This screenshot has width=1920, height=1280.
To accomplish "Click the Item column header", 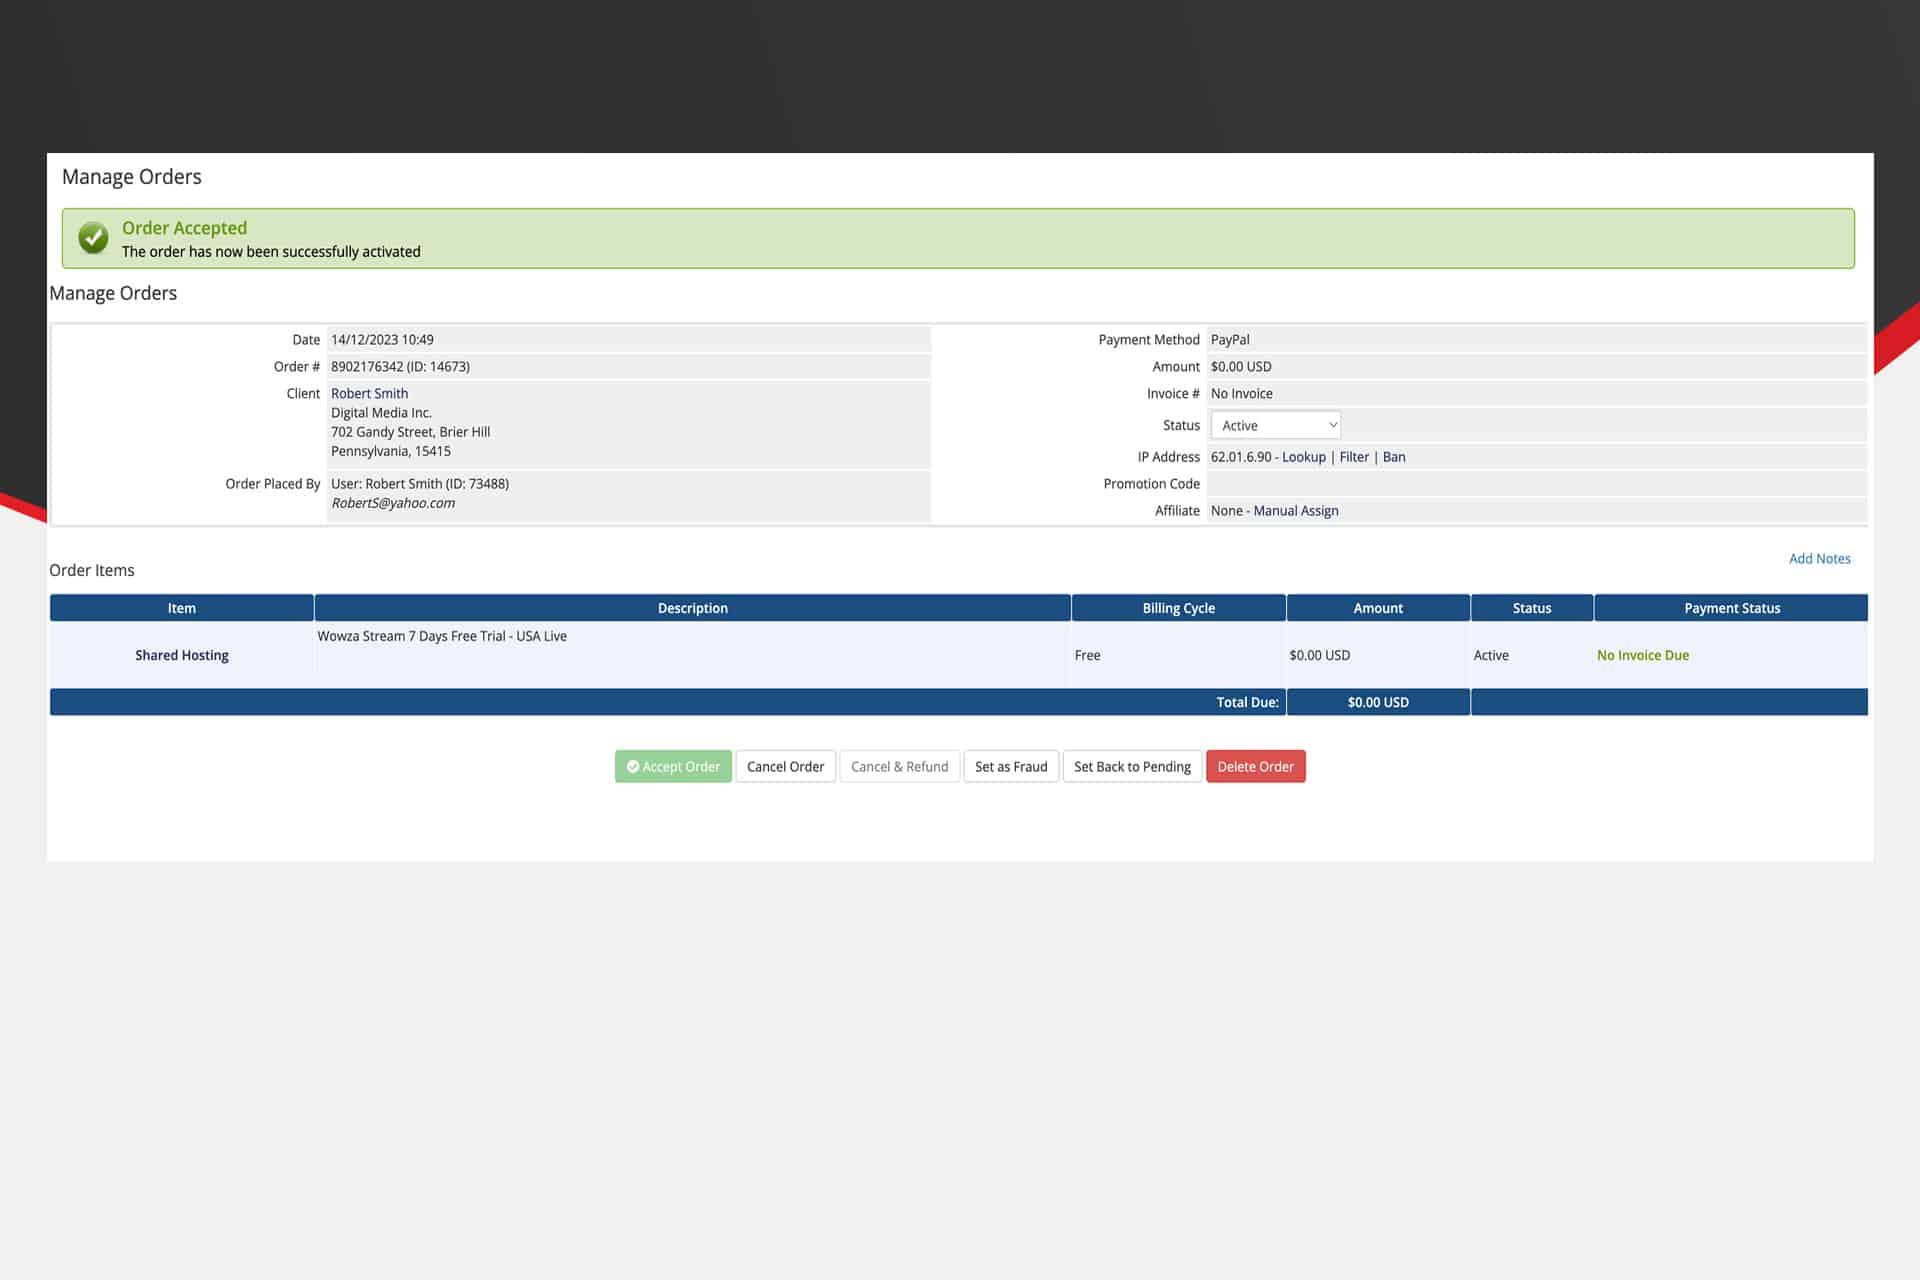I will tap(181, 608).
